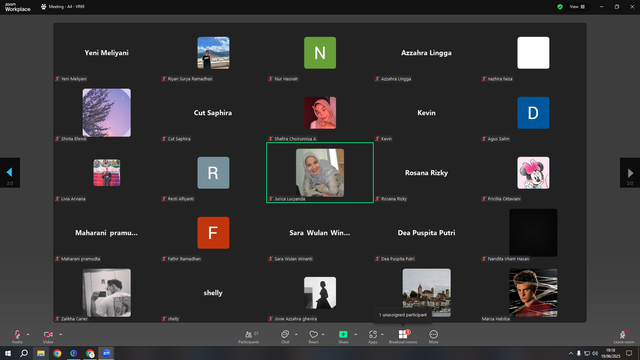Show hidden system tray icons
The width and height of the screenshot is (640, 360).
(x=571, y=353)
